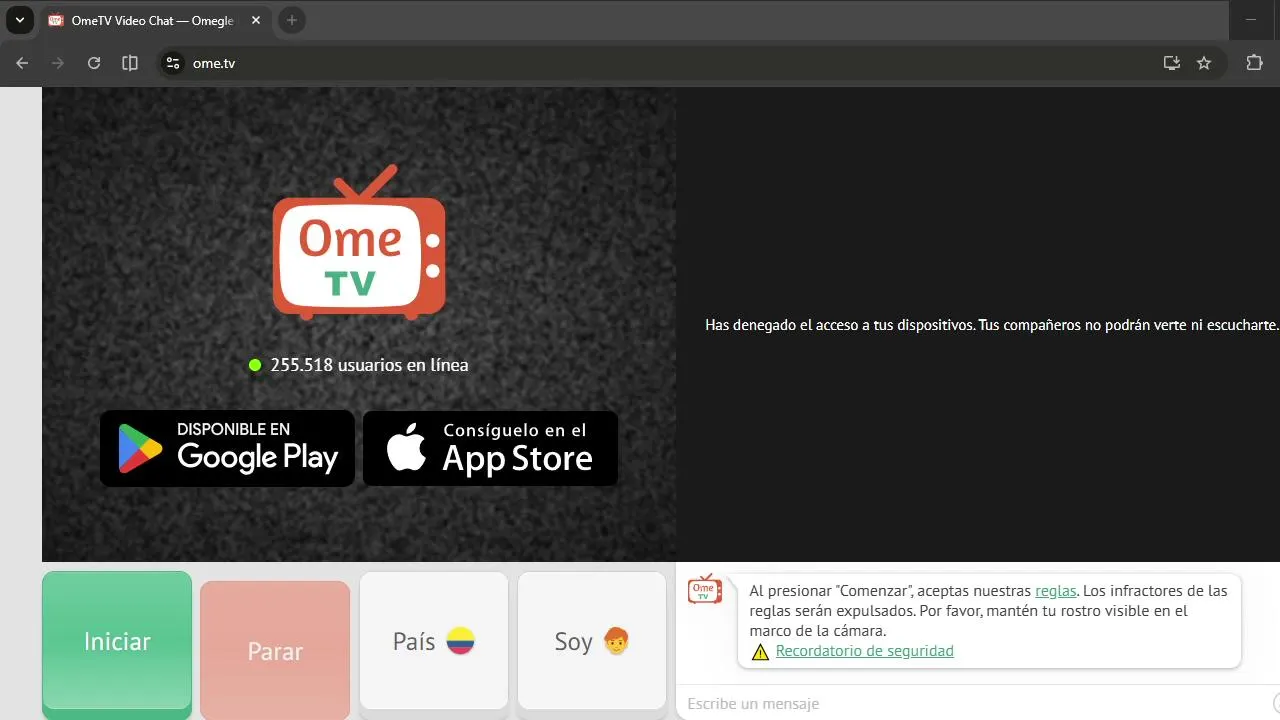Open the App Store download badge

click(490, 448)
